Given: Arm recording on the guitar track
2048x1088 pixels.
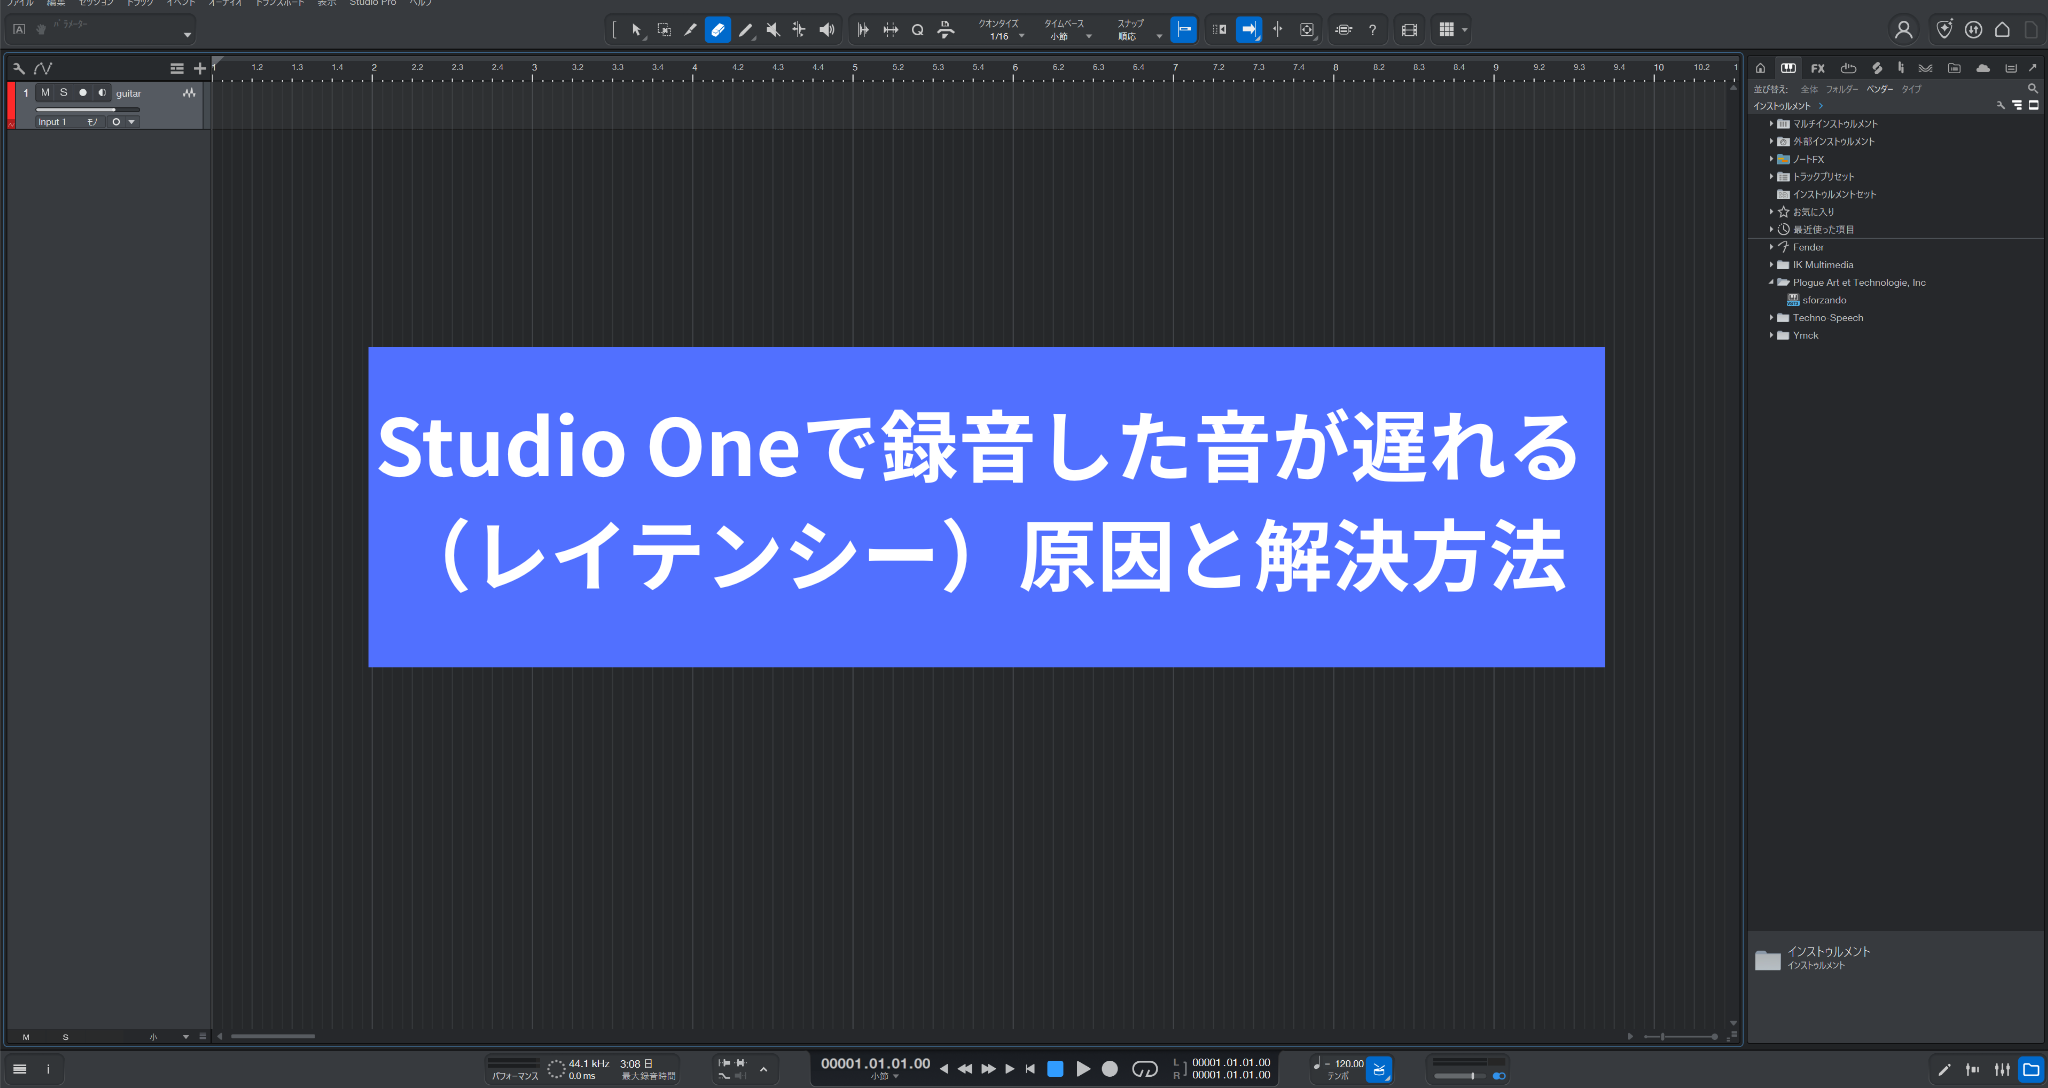Looking at the screenshot, I should tap(83, 93).
